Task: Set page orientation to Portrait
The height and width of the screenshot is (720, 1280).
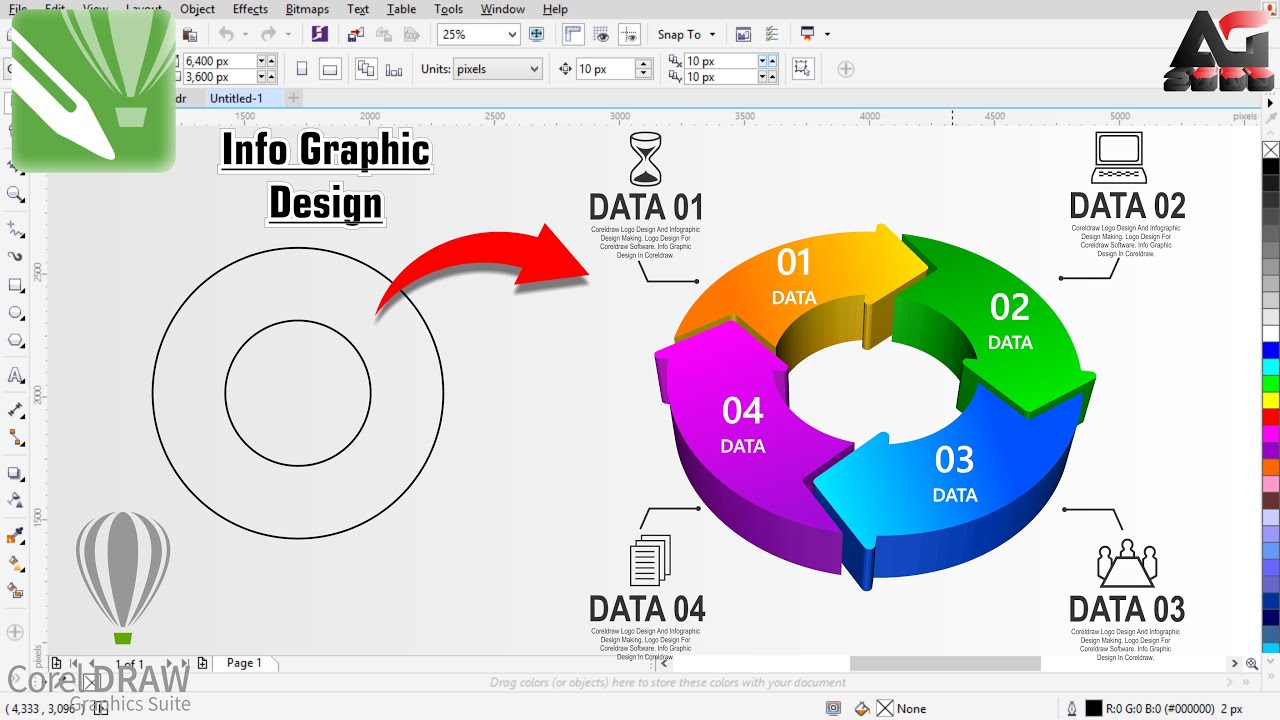Action: (302, 69)
